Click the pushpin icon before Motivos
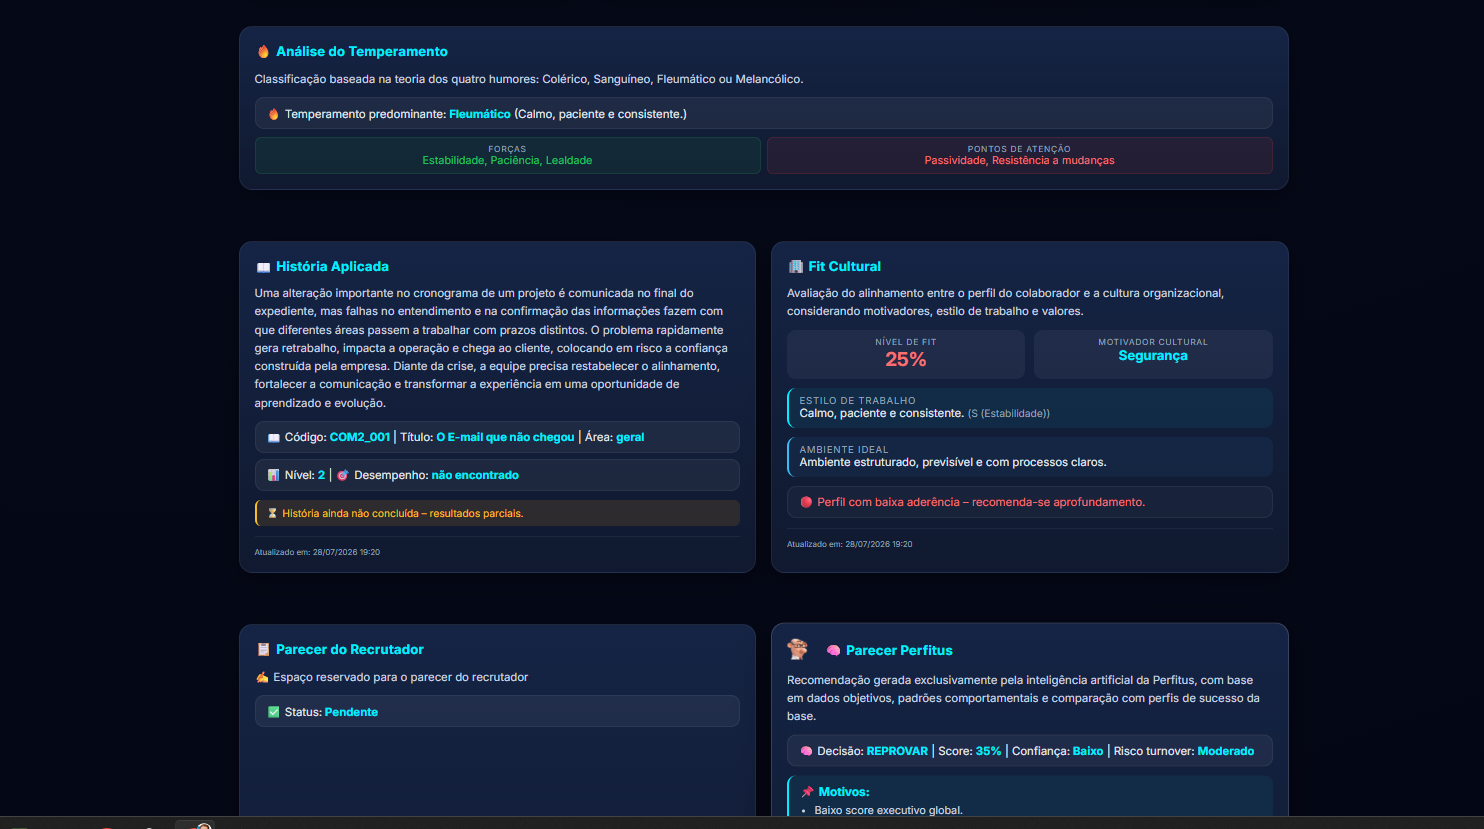 point(807,792)
